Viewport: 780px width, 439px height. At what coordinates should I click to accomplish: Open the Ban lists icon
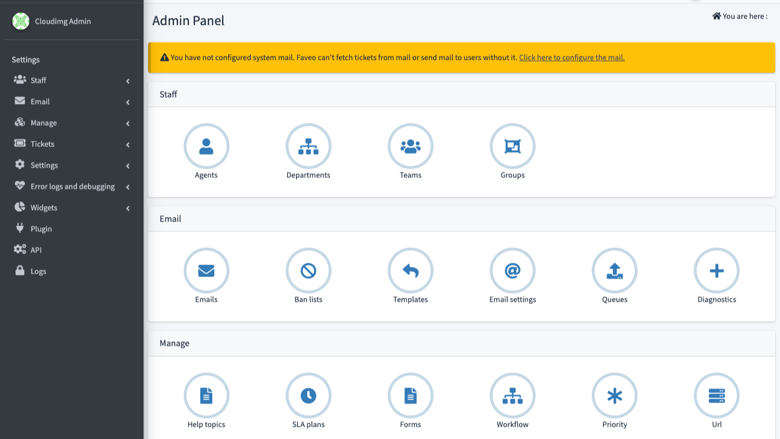308,270
